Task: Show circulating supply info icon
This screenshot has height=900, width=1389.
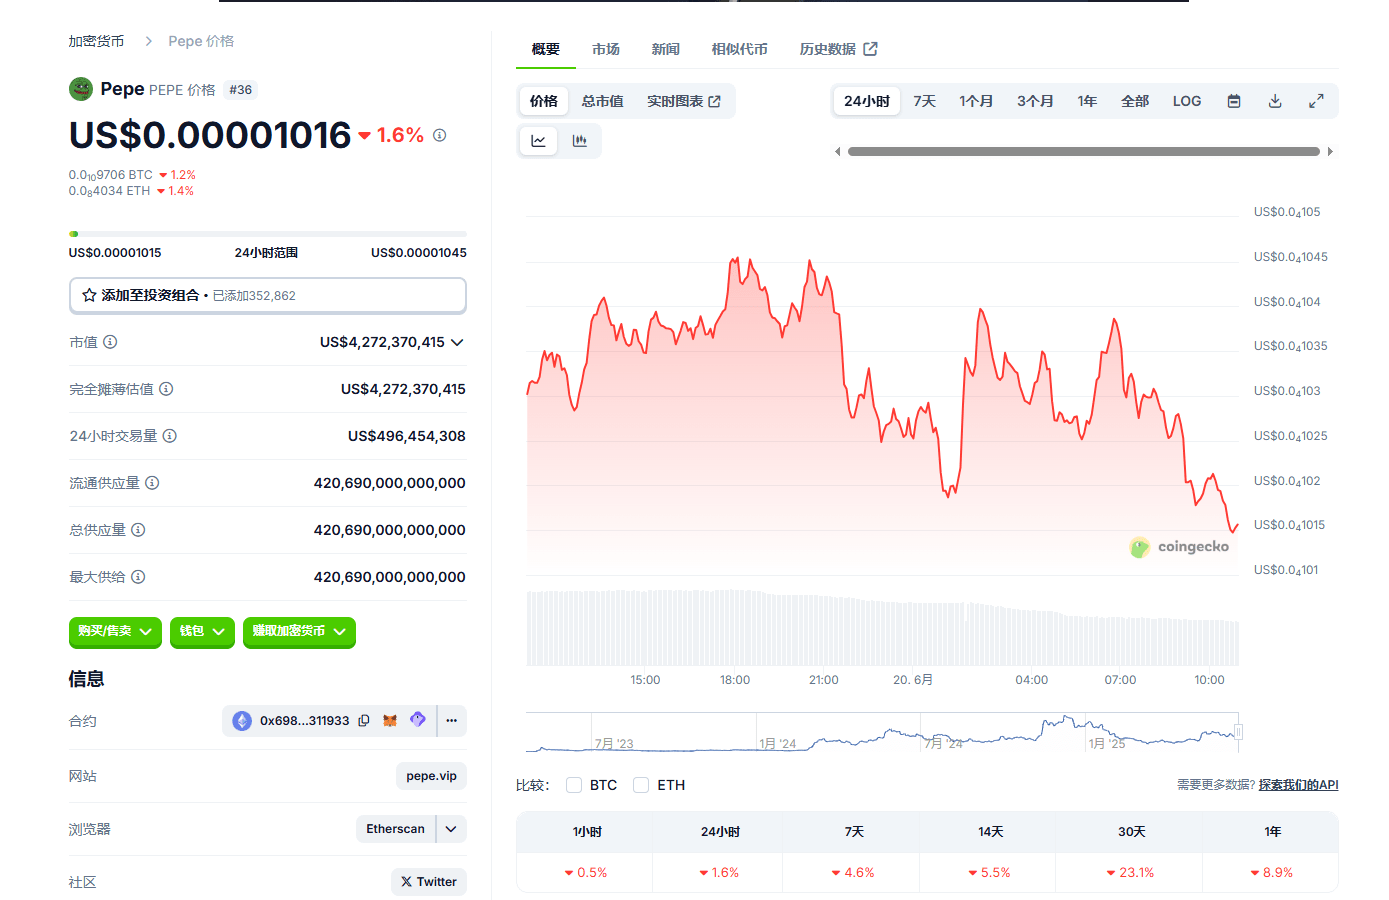Action: (152, 483)
